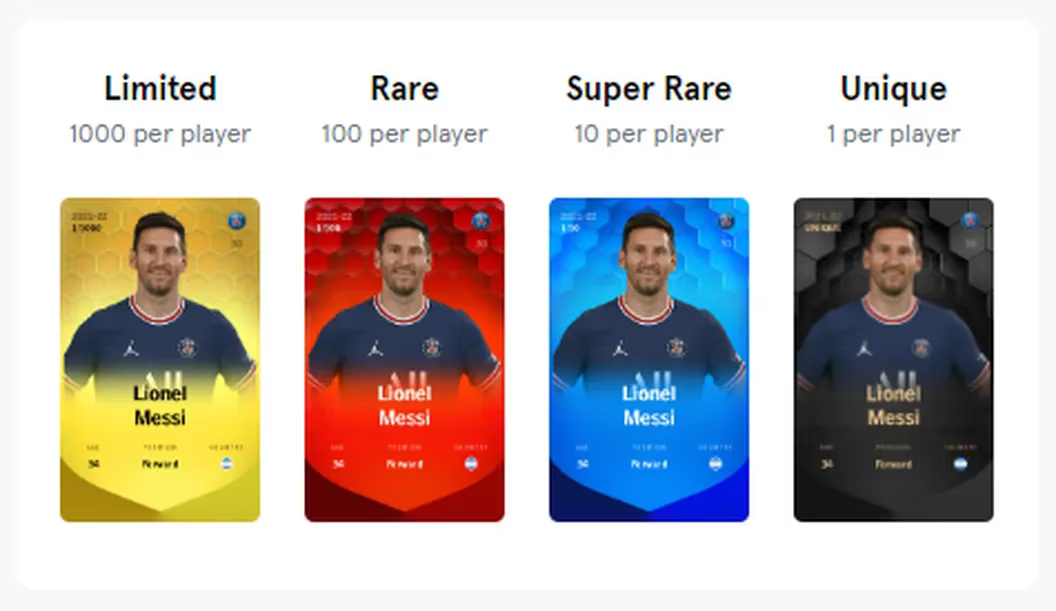
Task: Click the Argentina flag on the yellow Limited card
Action: (227, 463)
